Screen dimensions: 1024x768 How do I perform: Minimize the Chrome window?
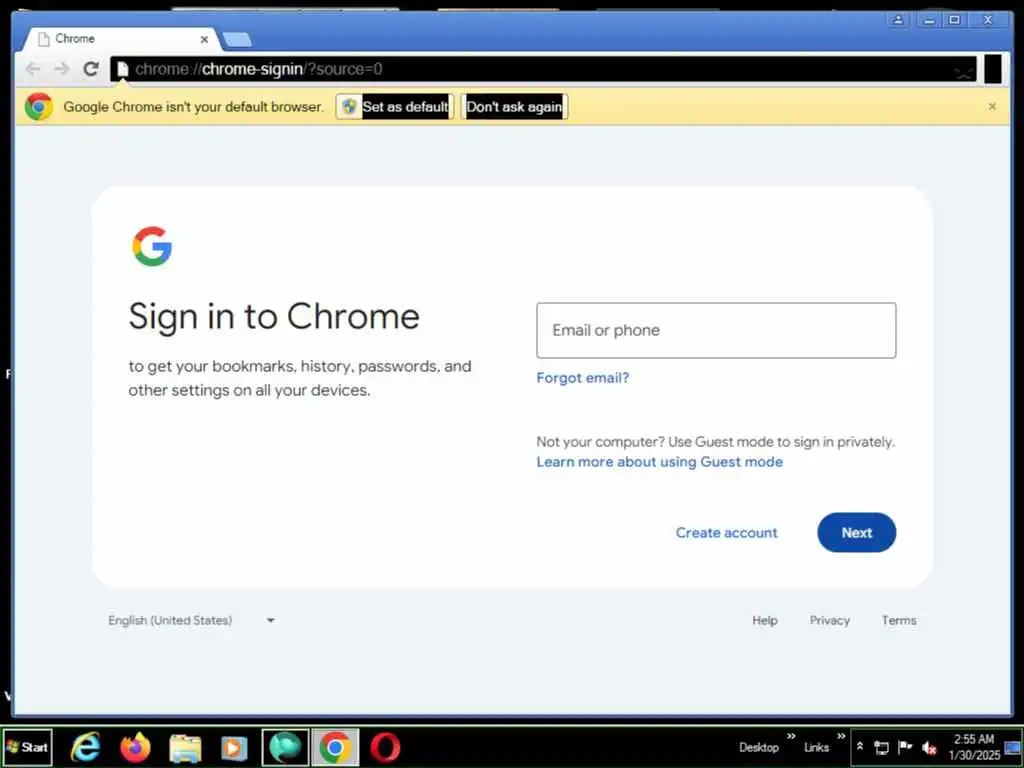(x=928, y=20)
